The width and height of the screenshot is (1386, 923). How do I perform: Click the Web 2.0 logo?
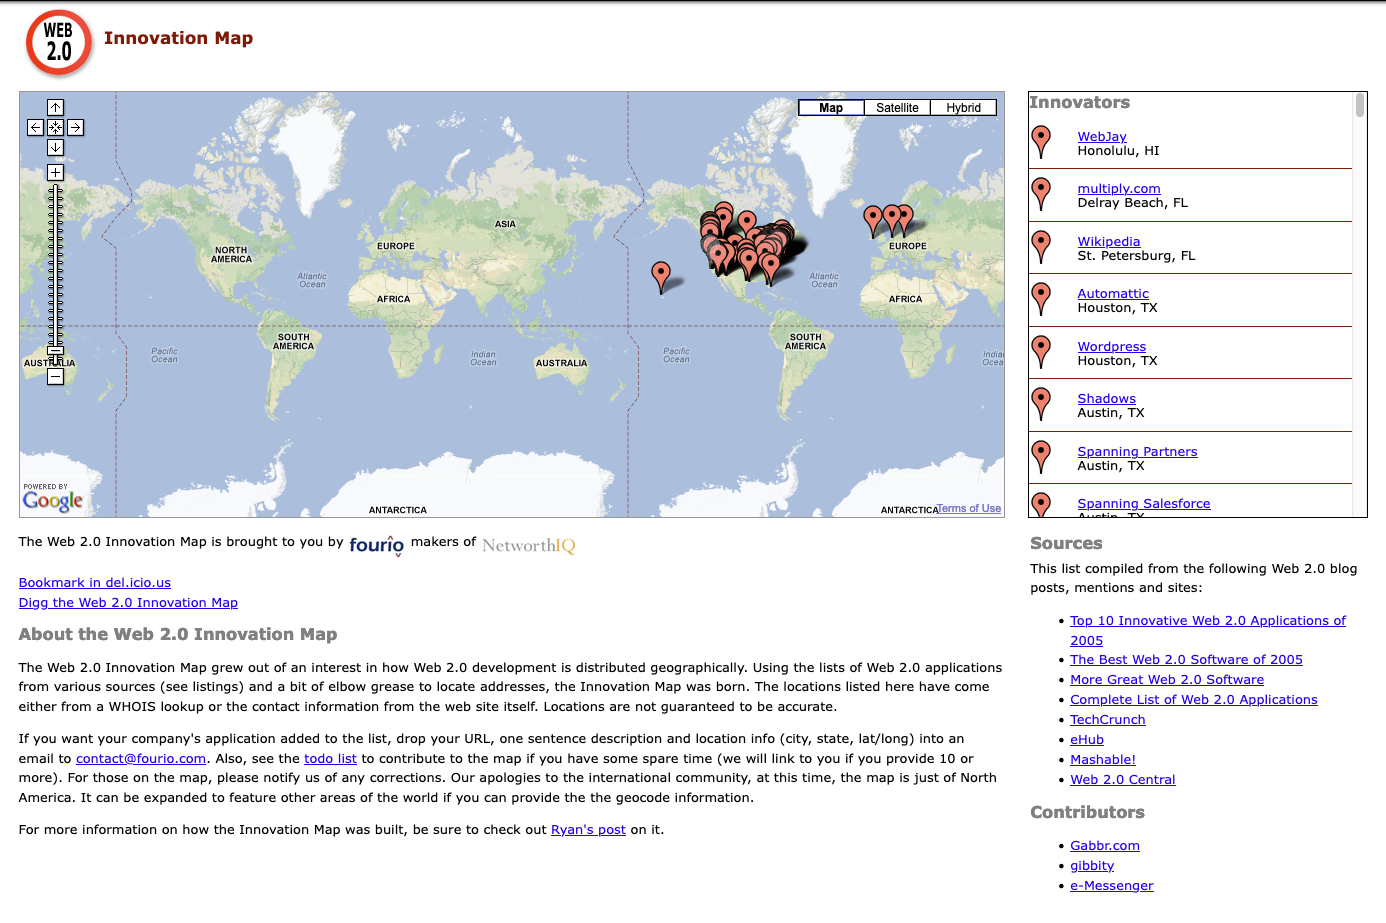coord(59,43)
